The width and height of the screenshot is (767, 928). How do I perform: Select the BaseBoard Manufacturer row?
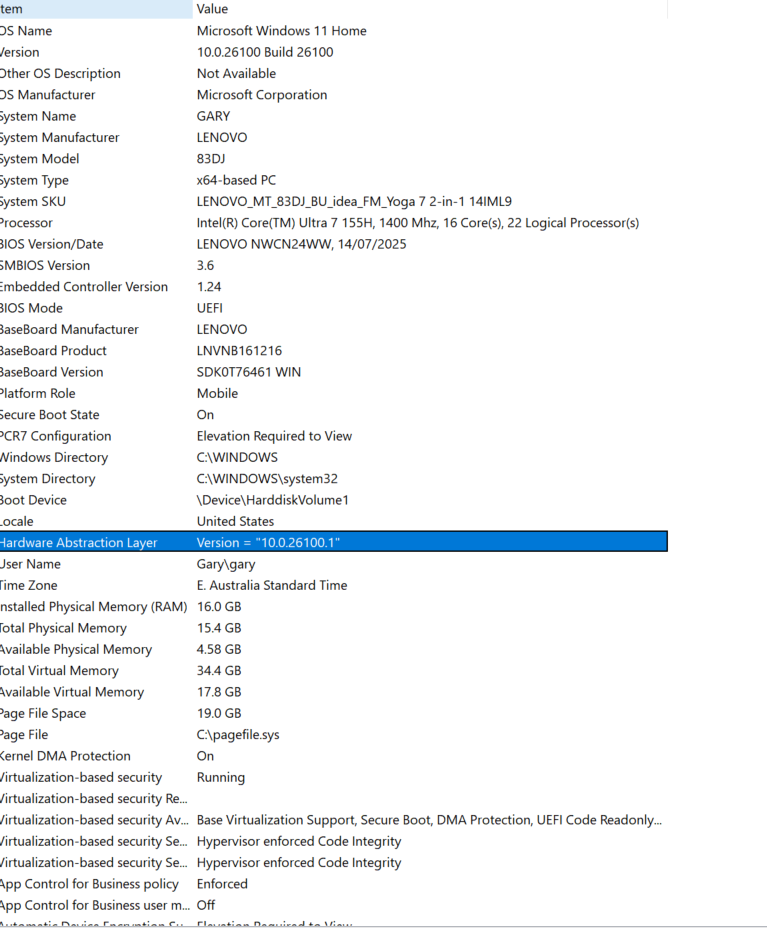pyautogui.click(x=334, y=329)
